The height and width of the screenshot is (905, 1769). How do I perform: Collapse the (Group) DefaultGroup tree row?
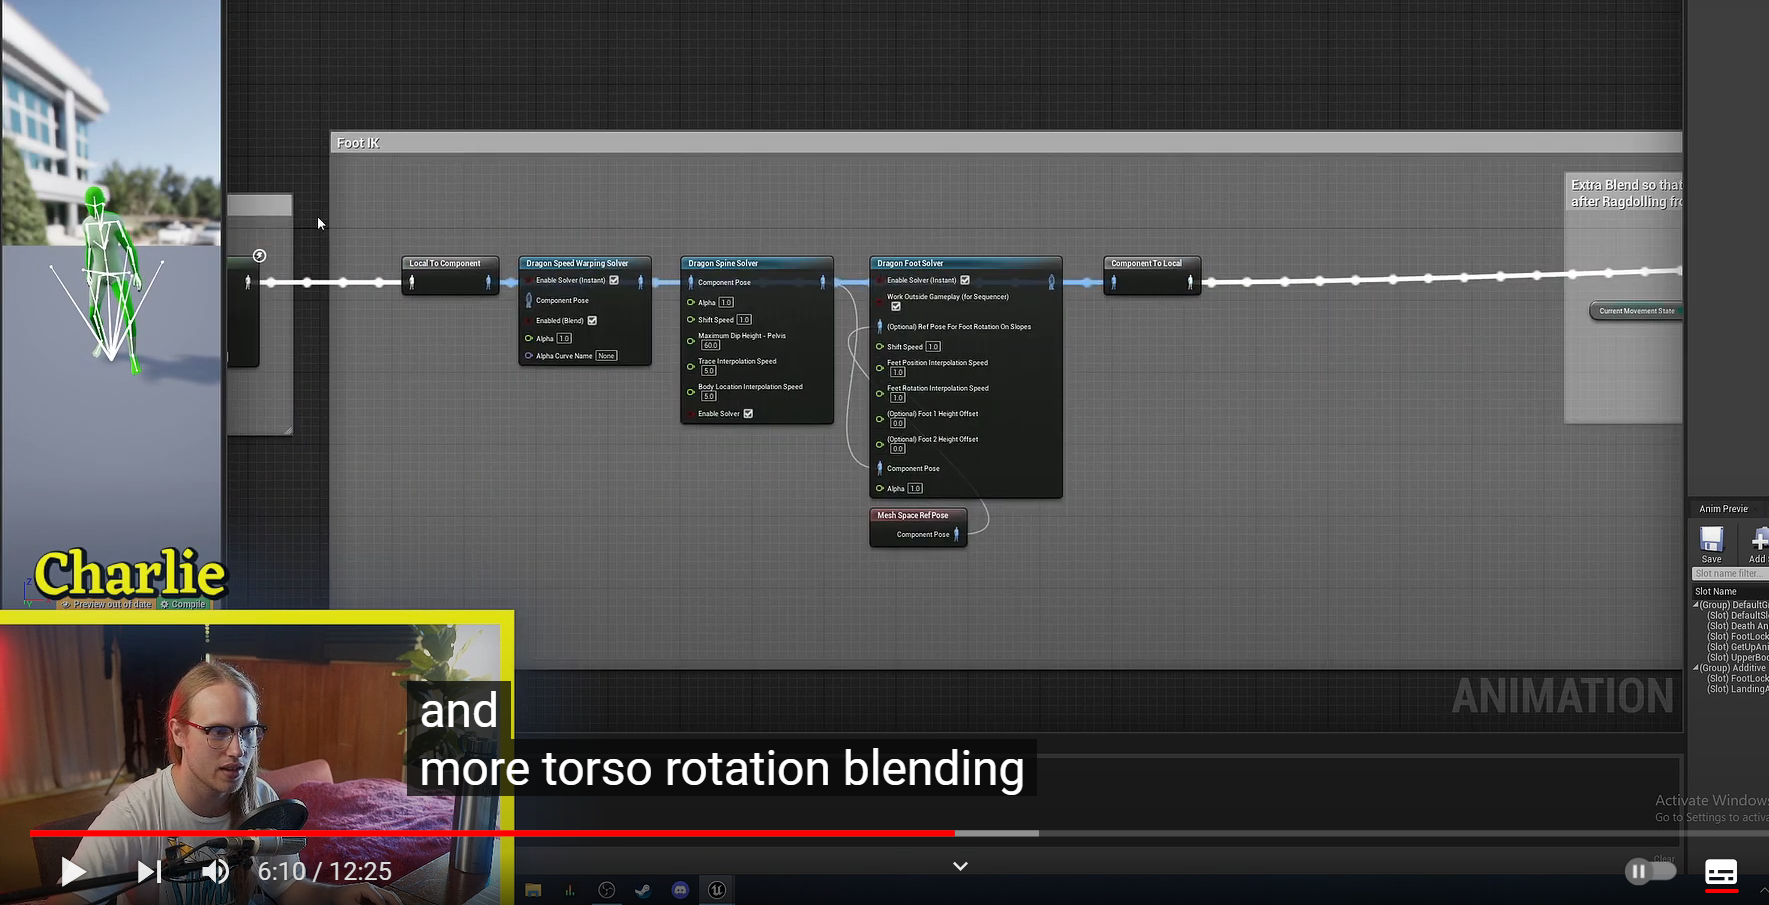(1696, 605)
